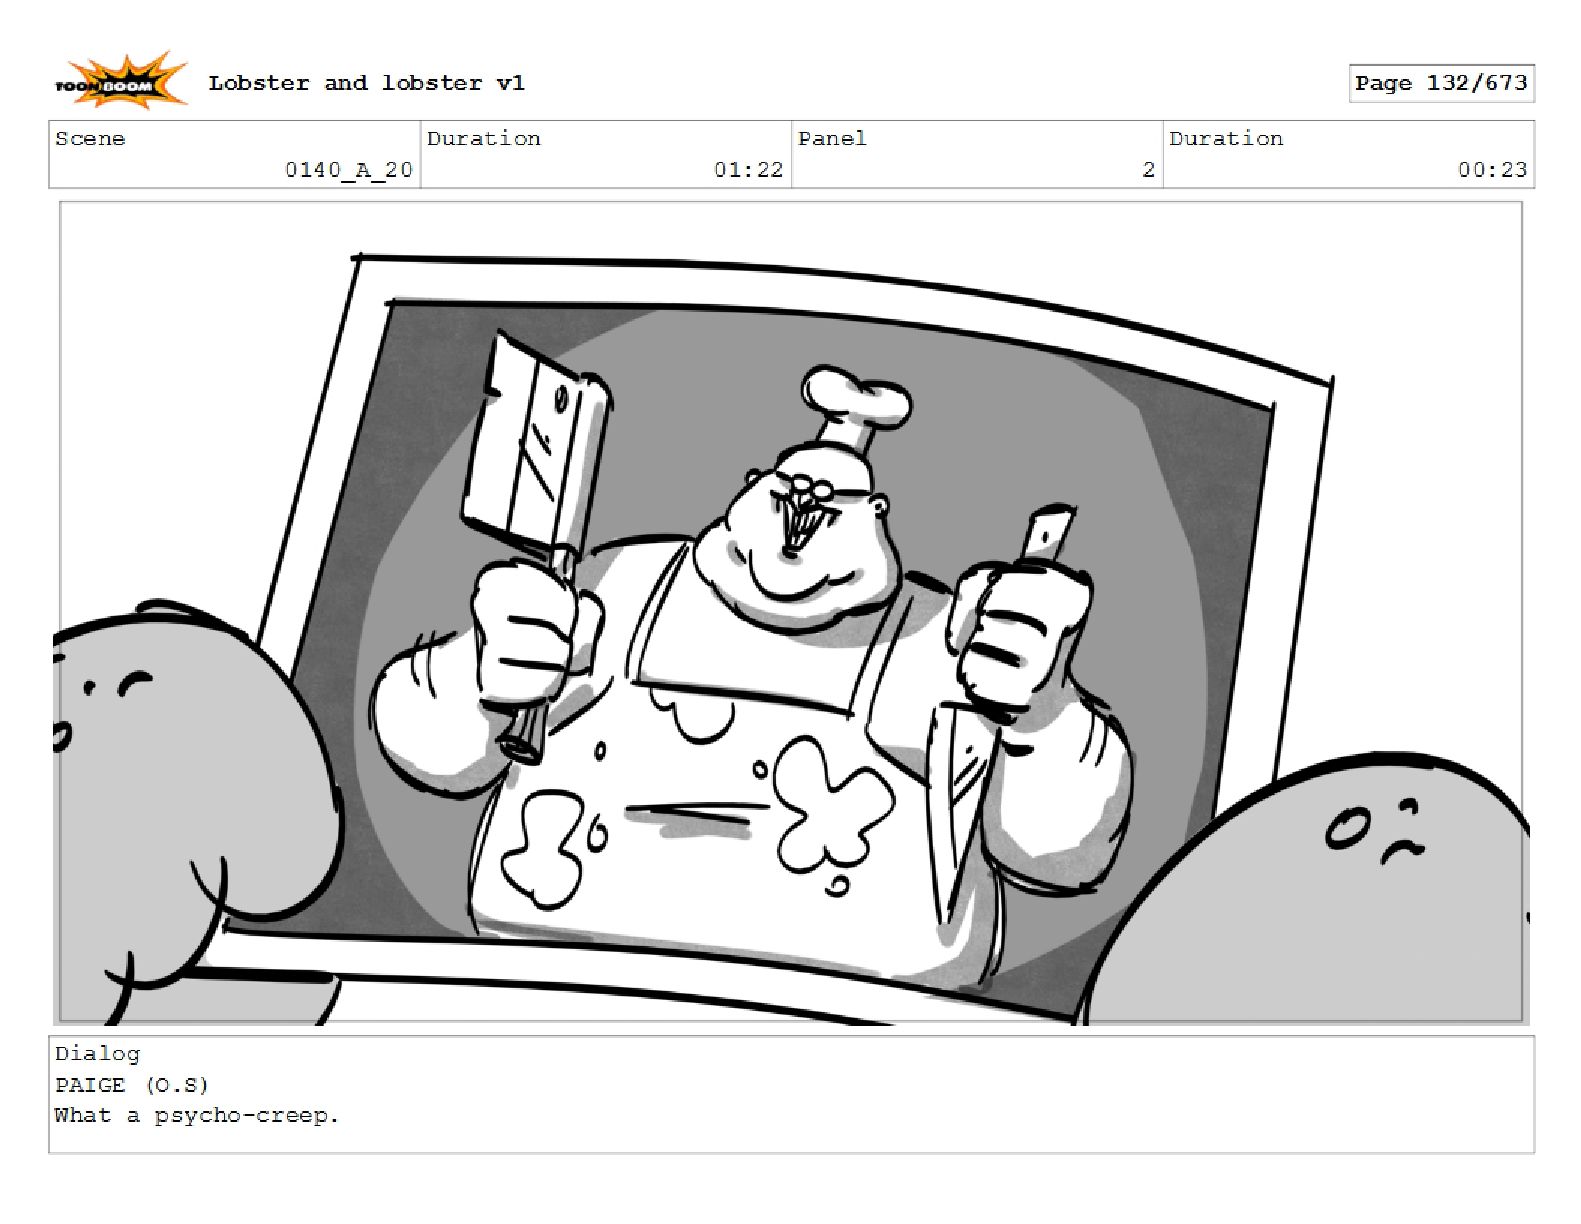
Task: Click the 'Dialog' label
Action: [x=97, y=1054]
